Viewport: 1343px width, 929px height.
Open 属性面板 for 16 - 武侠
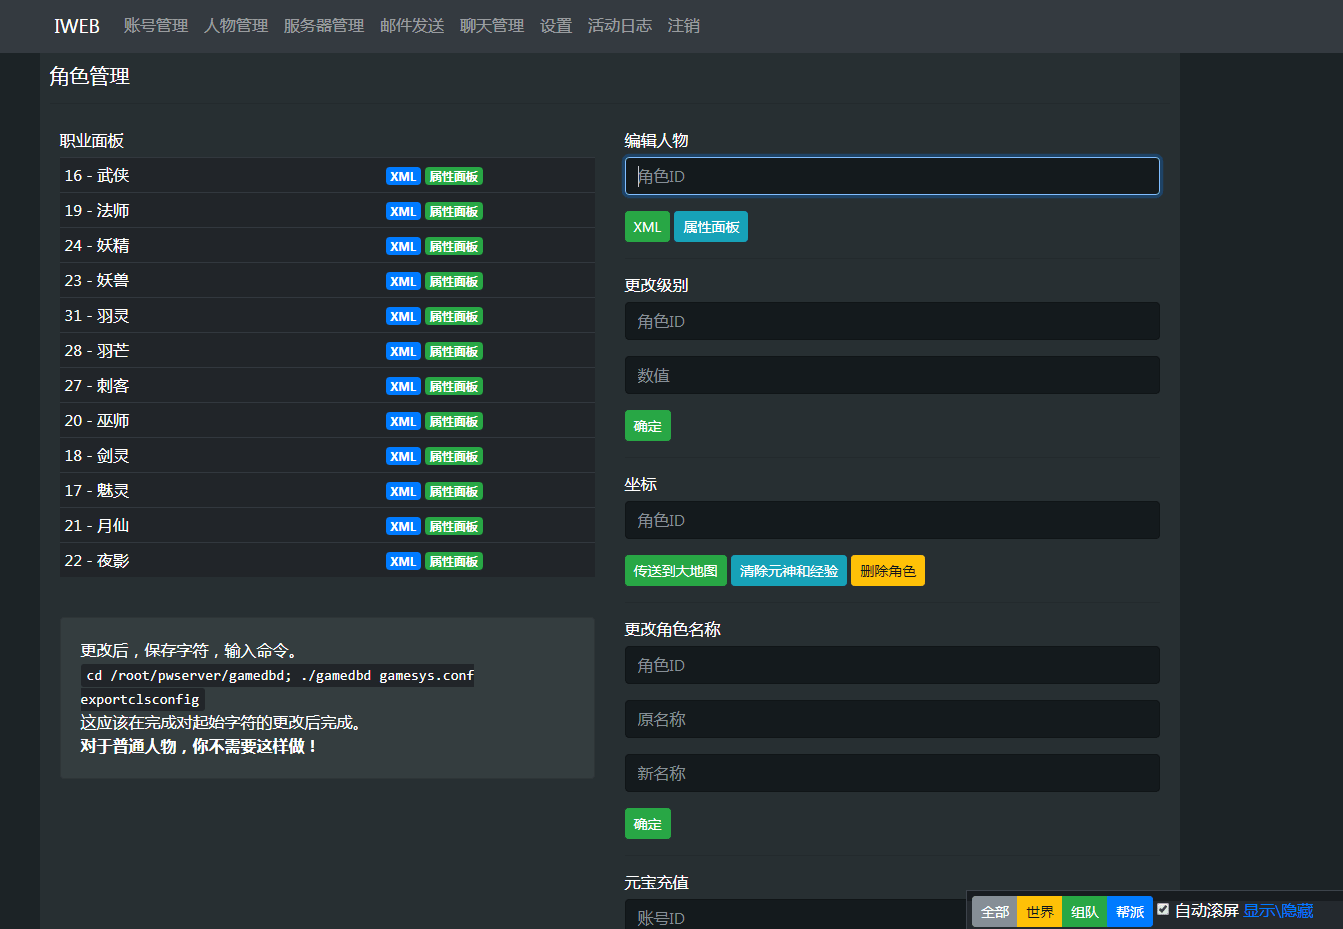click(454, 176)
